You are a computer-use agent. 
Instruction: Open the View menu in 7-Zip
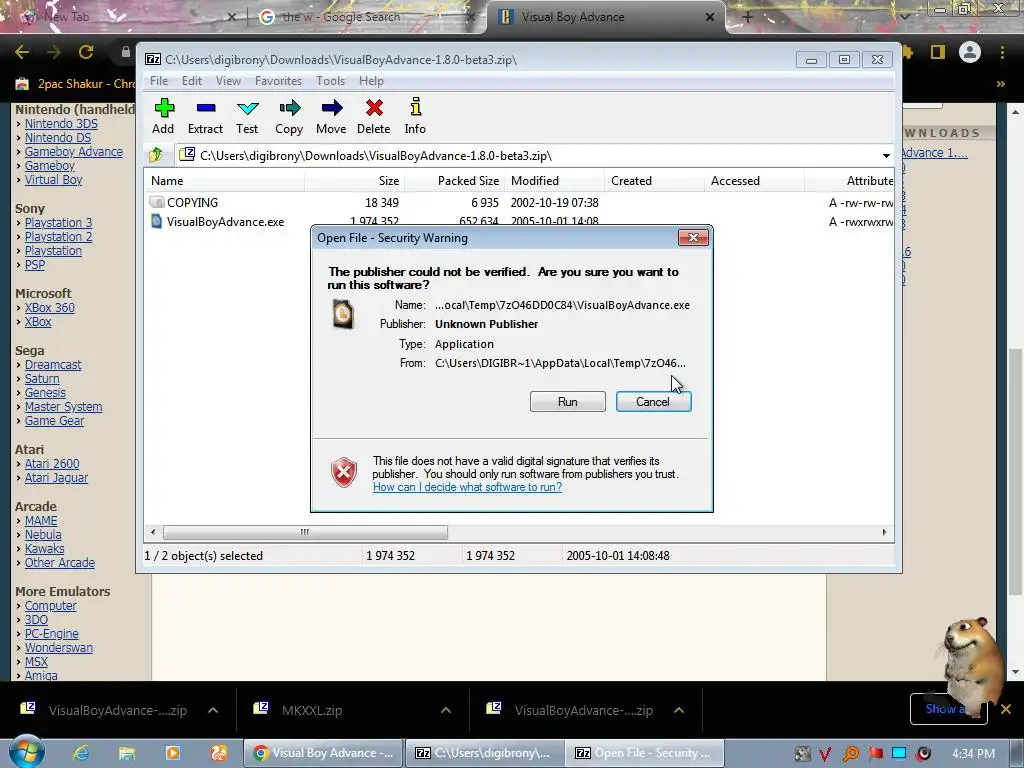pyautogui.click(x=228, y=81)
